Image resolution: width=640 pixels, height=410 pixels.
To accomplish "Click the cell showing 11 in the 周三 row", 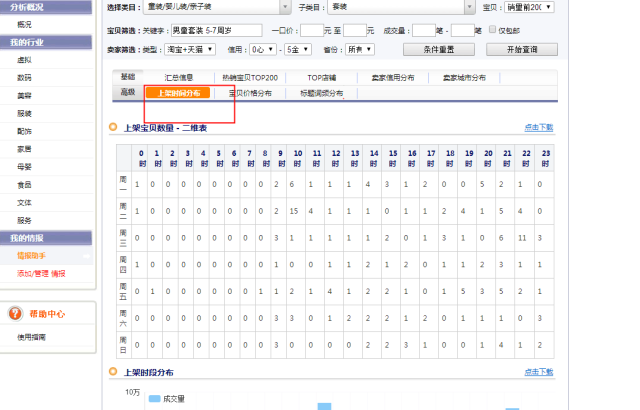I will pyautogui.click(x=522, y=238).
